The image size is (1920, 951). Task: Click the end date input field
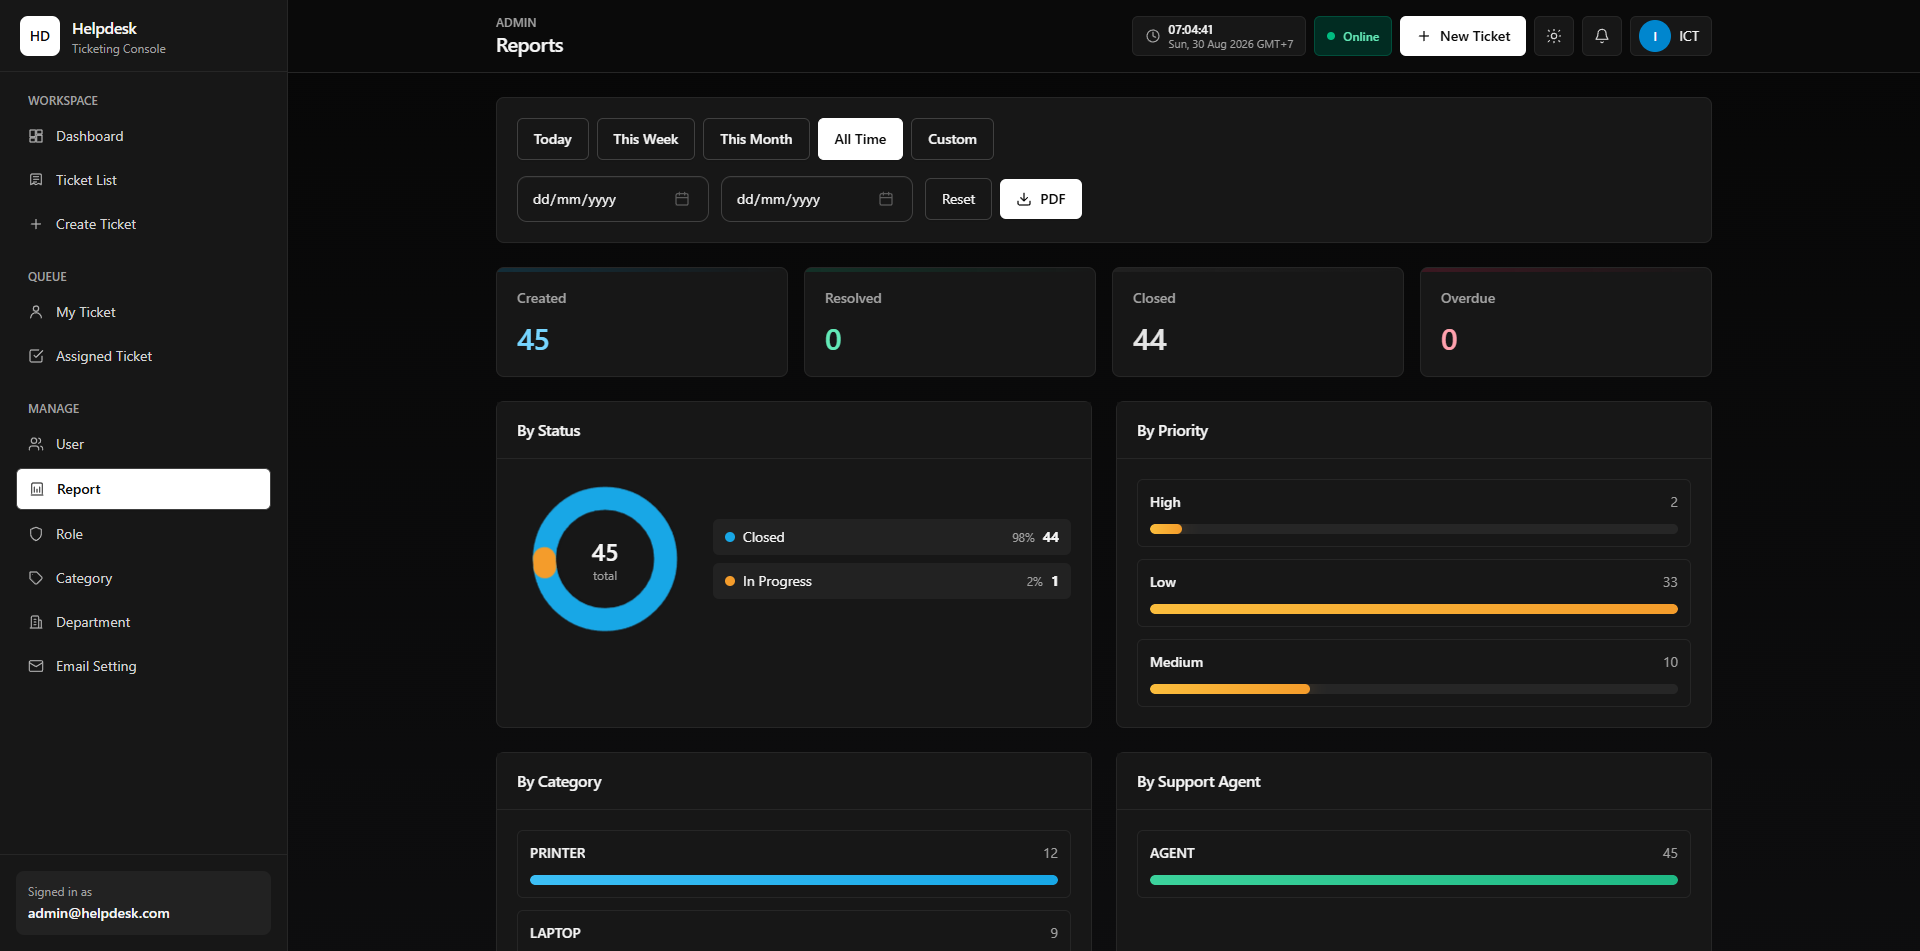click(x=817, y=199)
